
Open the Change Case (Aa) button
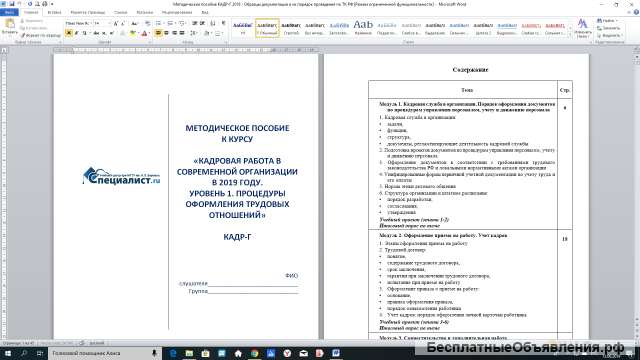[x=135, y=24]
